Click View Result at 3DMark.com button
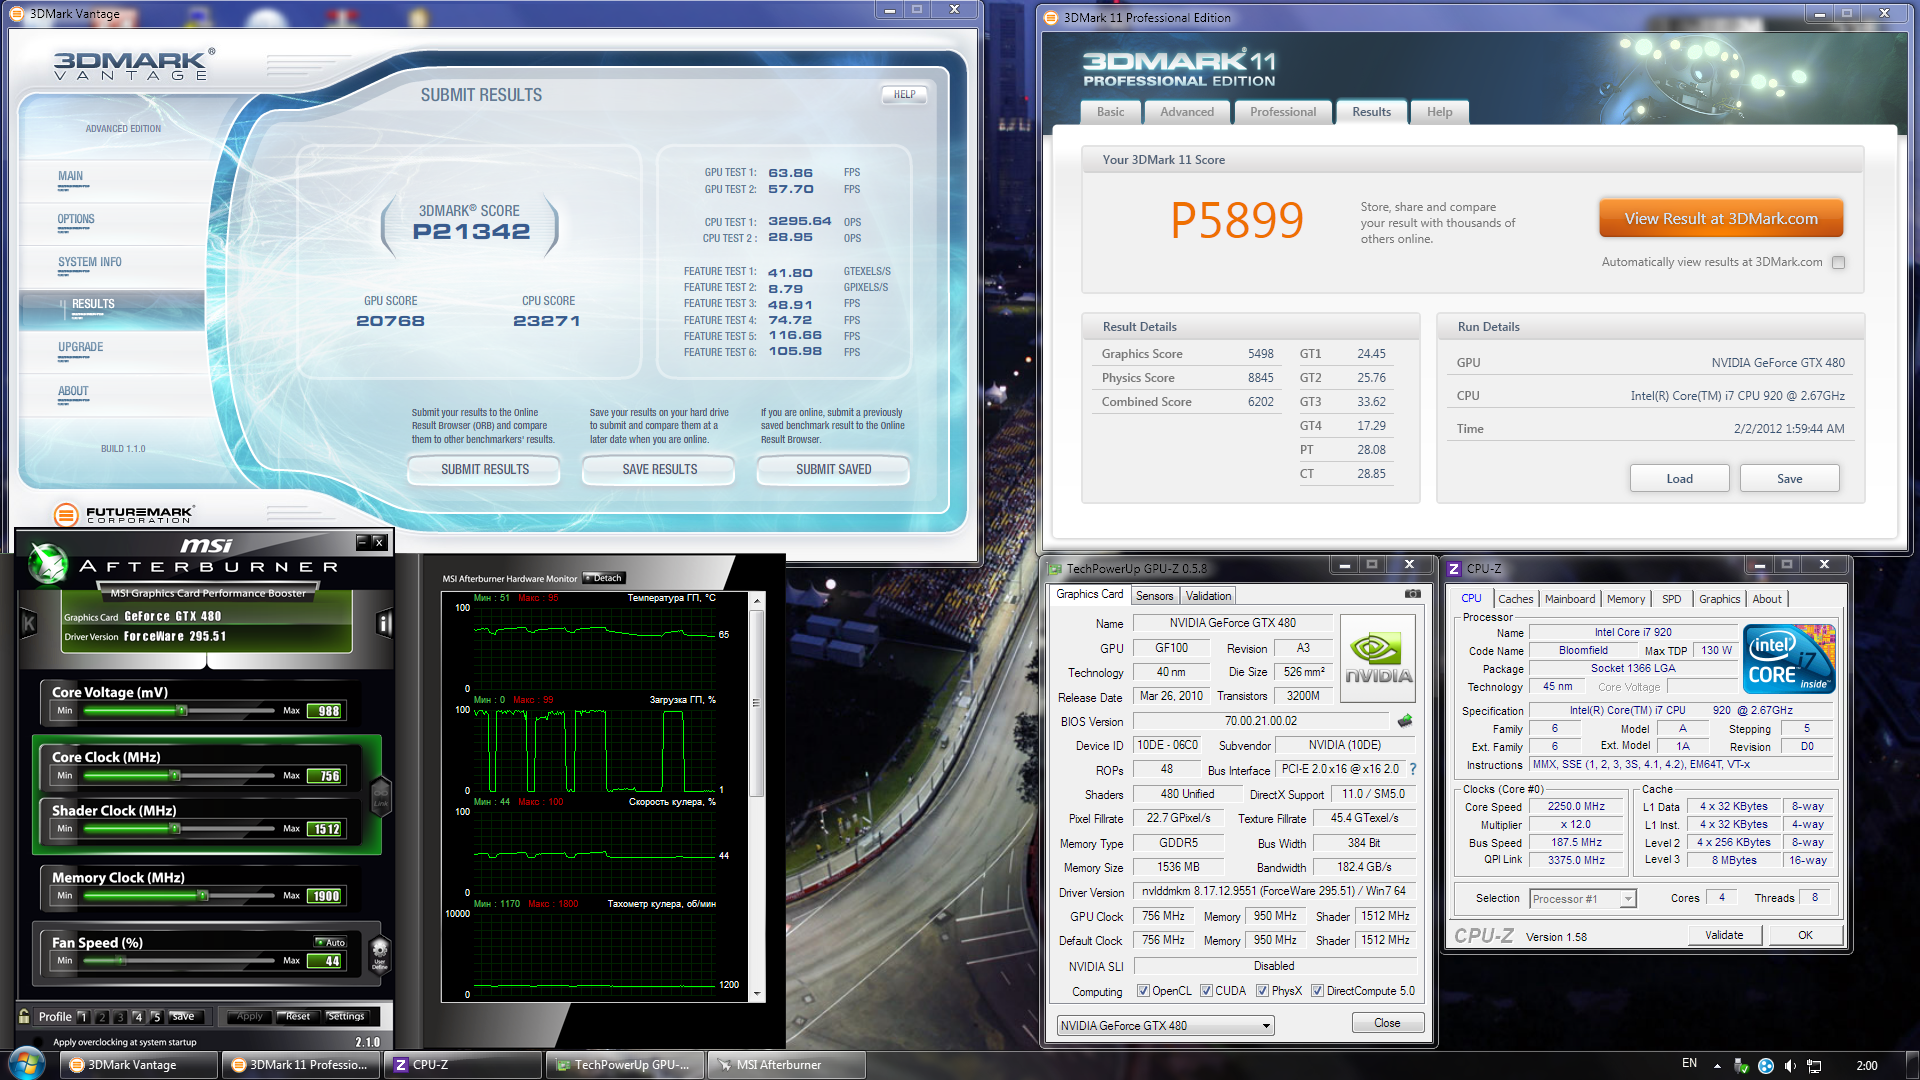Screen dimensions: 1920x1080 pyautogui.click(x=1720, y=218)
